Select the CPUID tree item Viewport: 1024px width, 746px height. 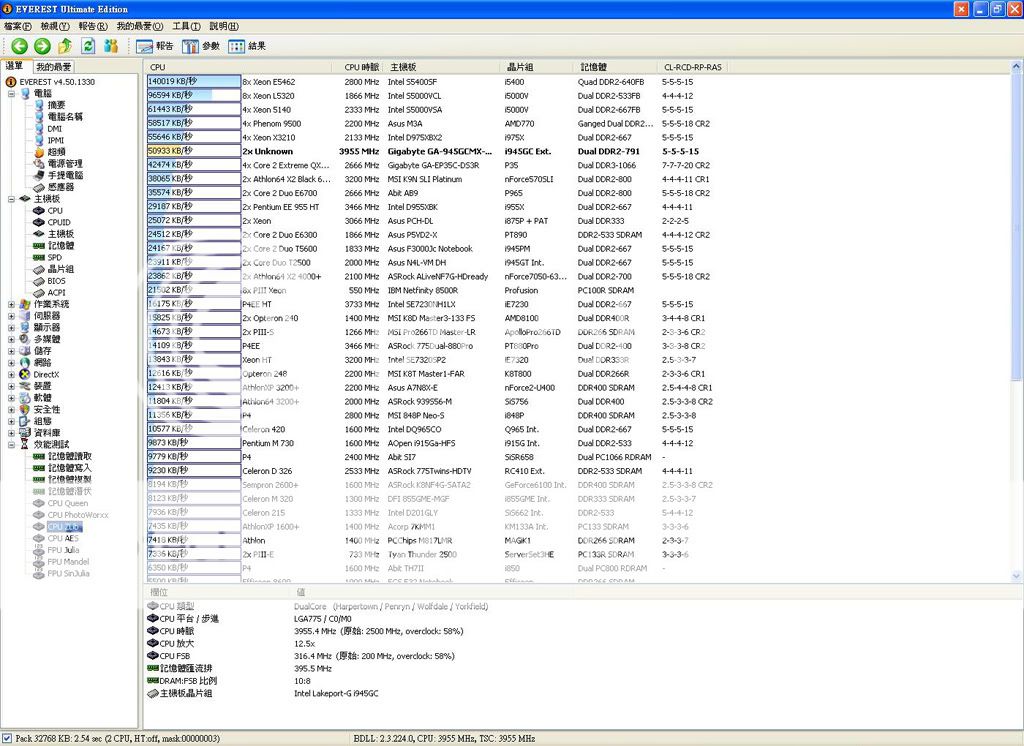(59, 222)
